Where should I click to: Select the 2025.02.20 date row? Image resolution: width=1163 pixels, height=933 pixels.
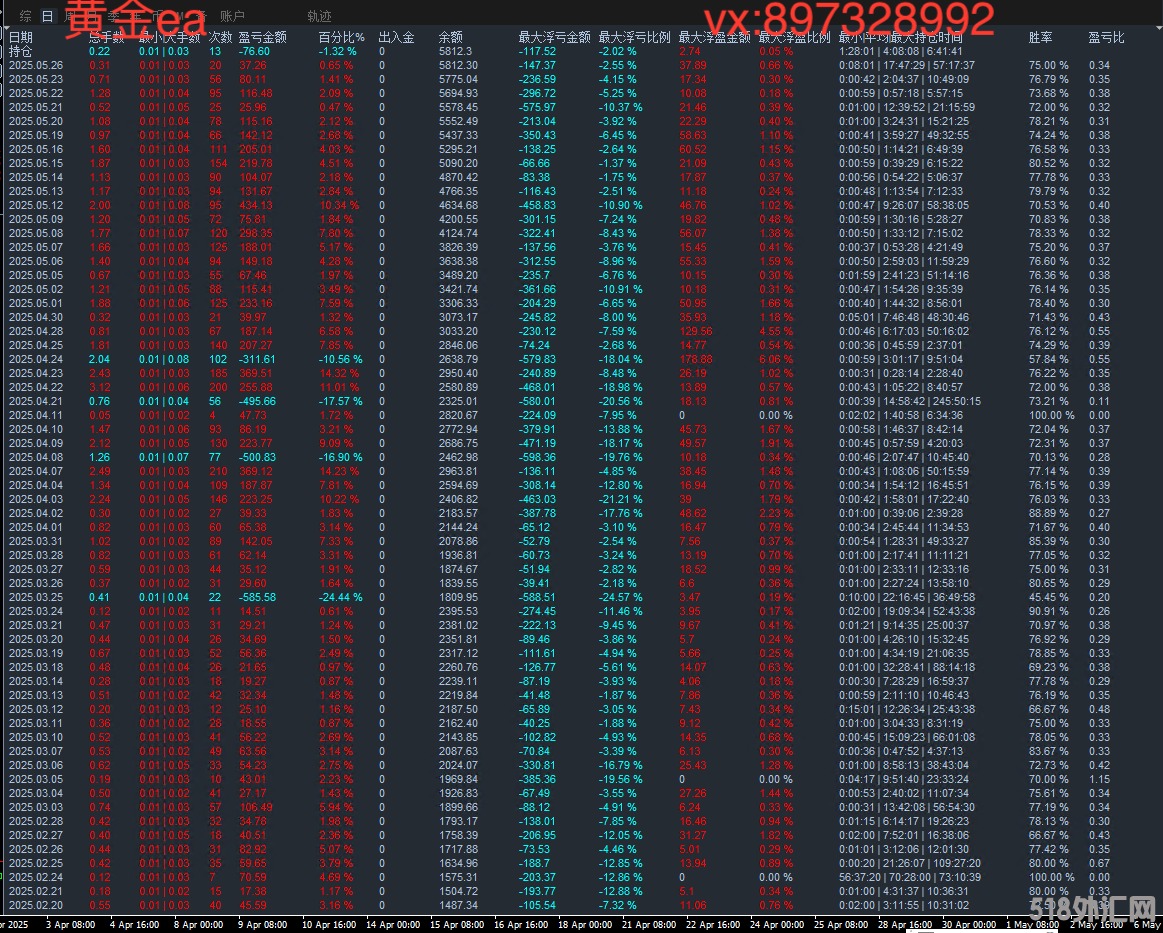point(35,905)
